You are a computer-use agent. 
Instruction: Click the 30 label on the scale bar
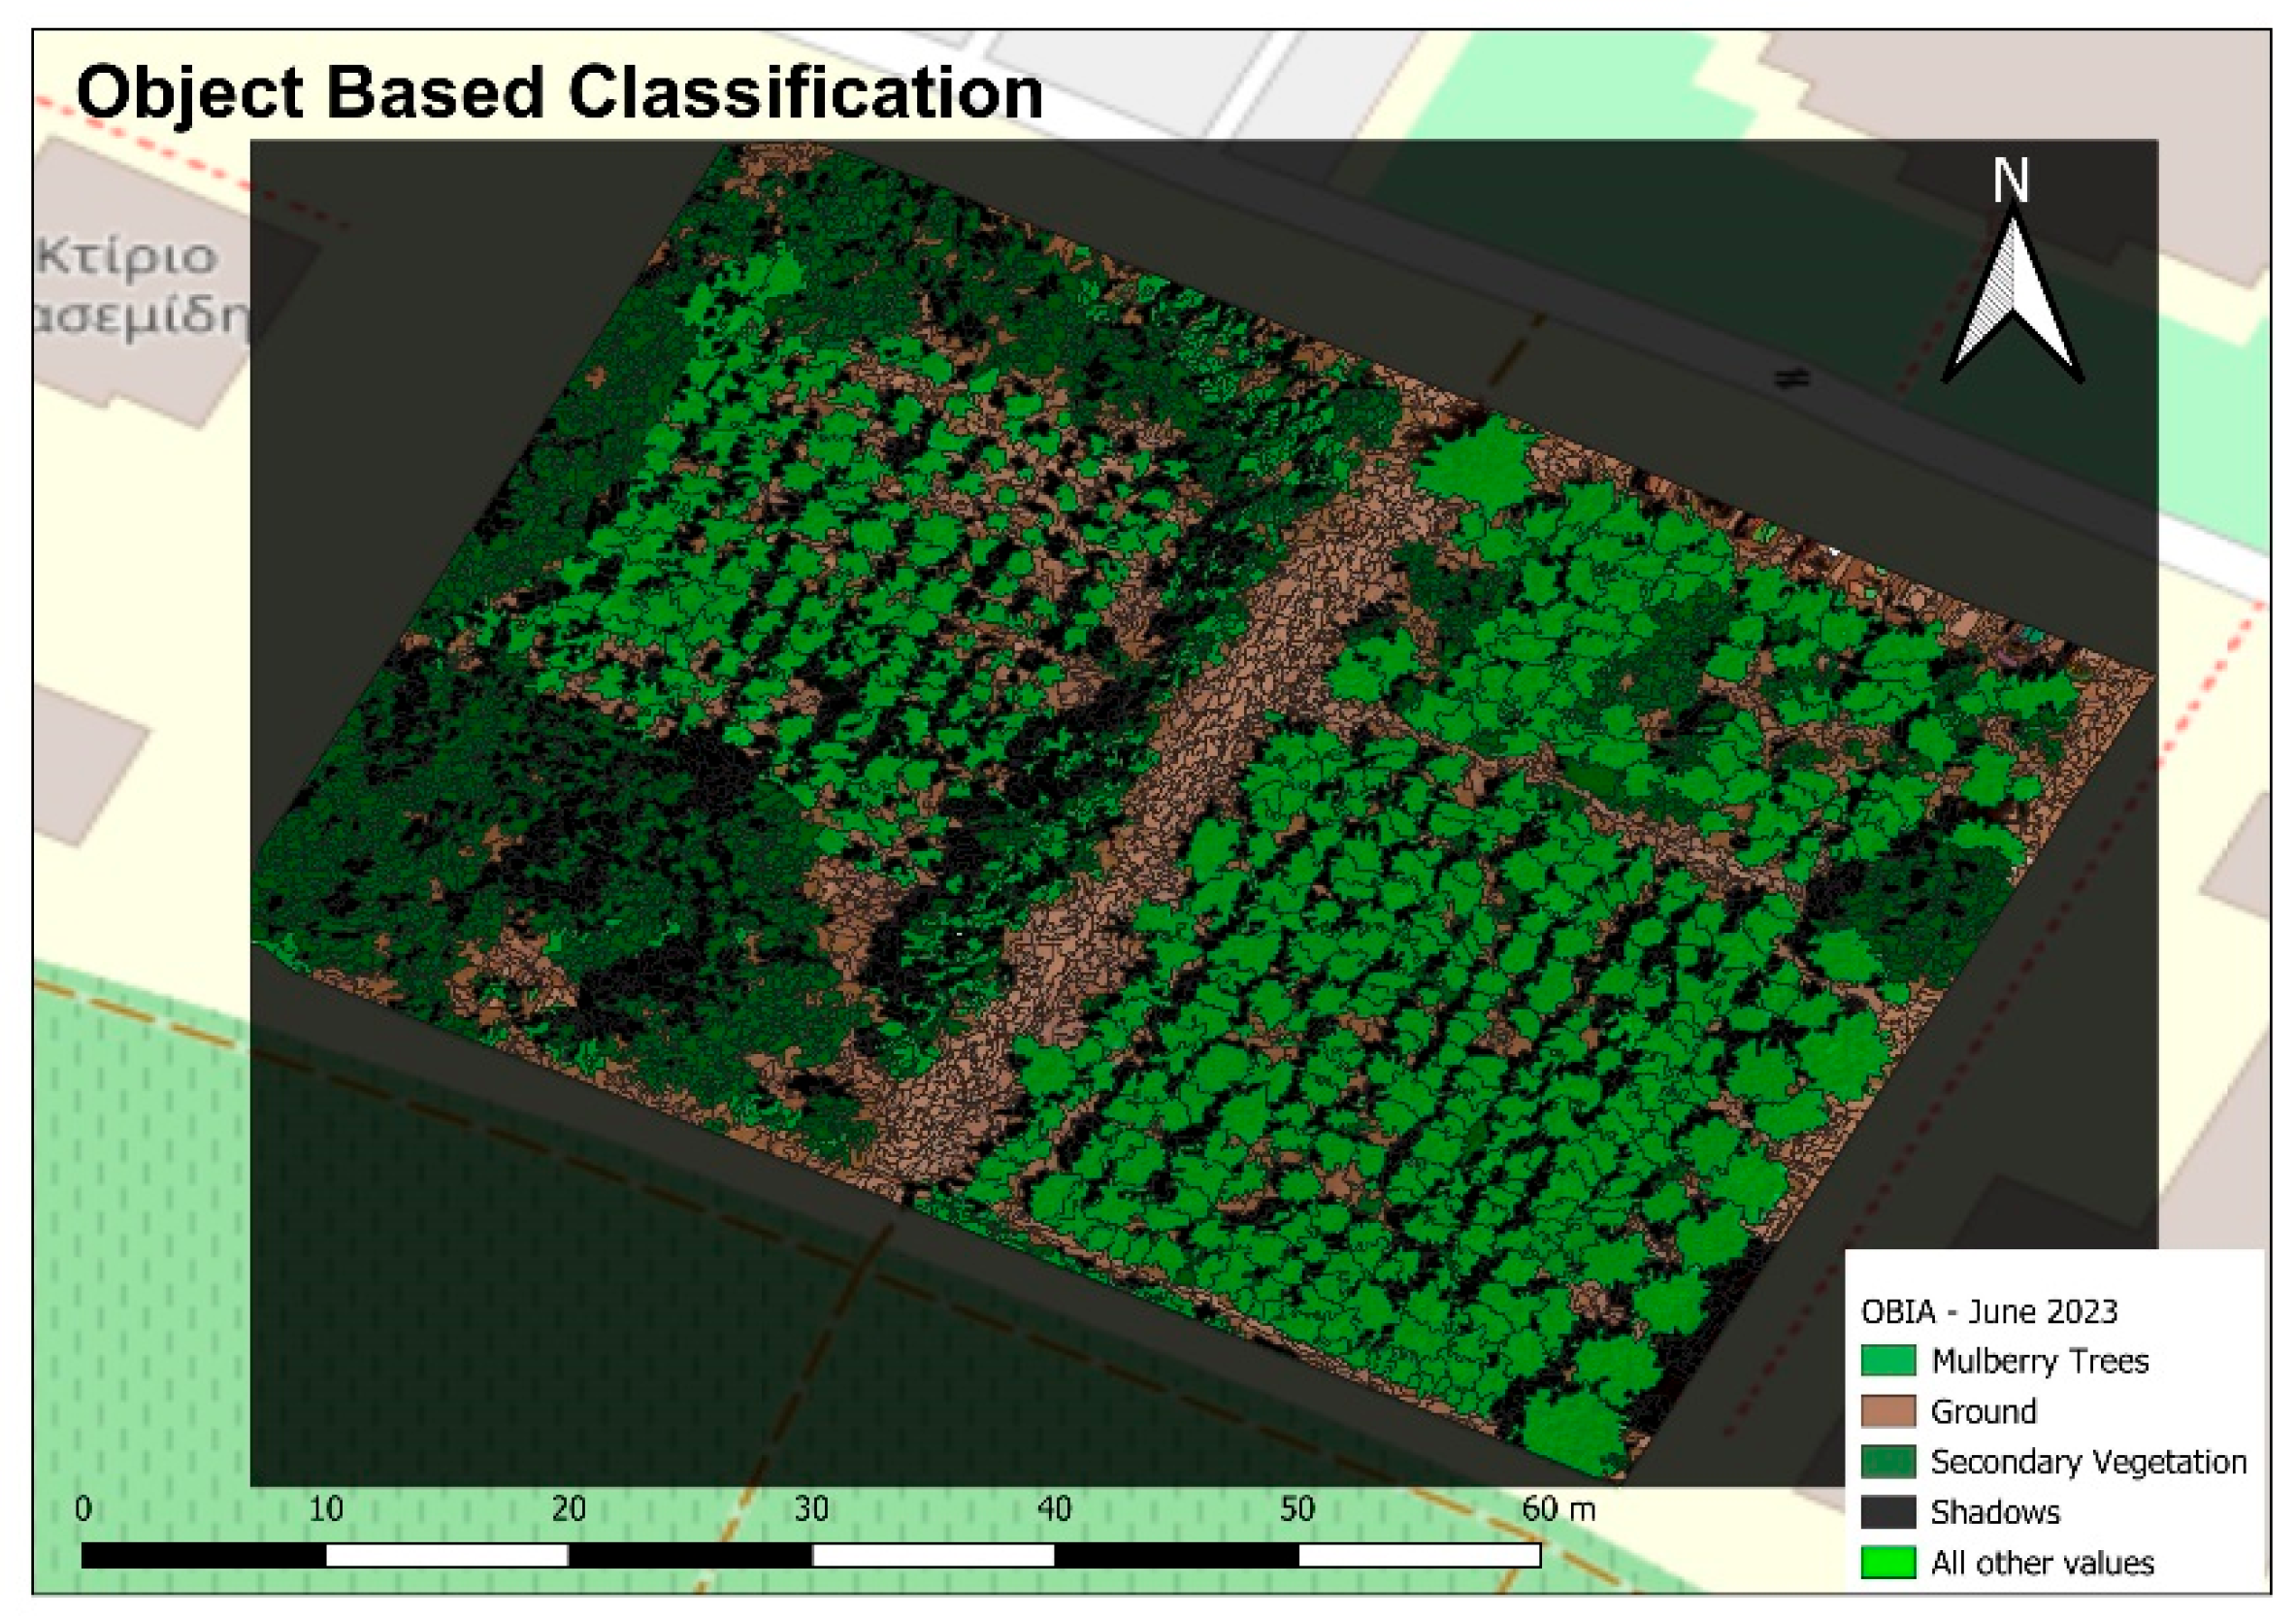coord(811,1509)
